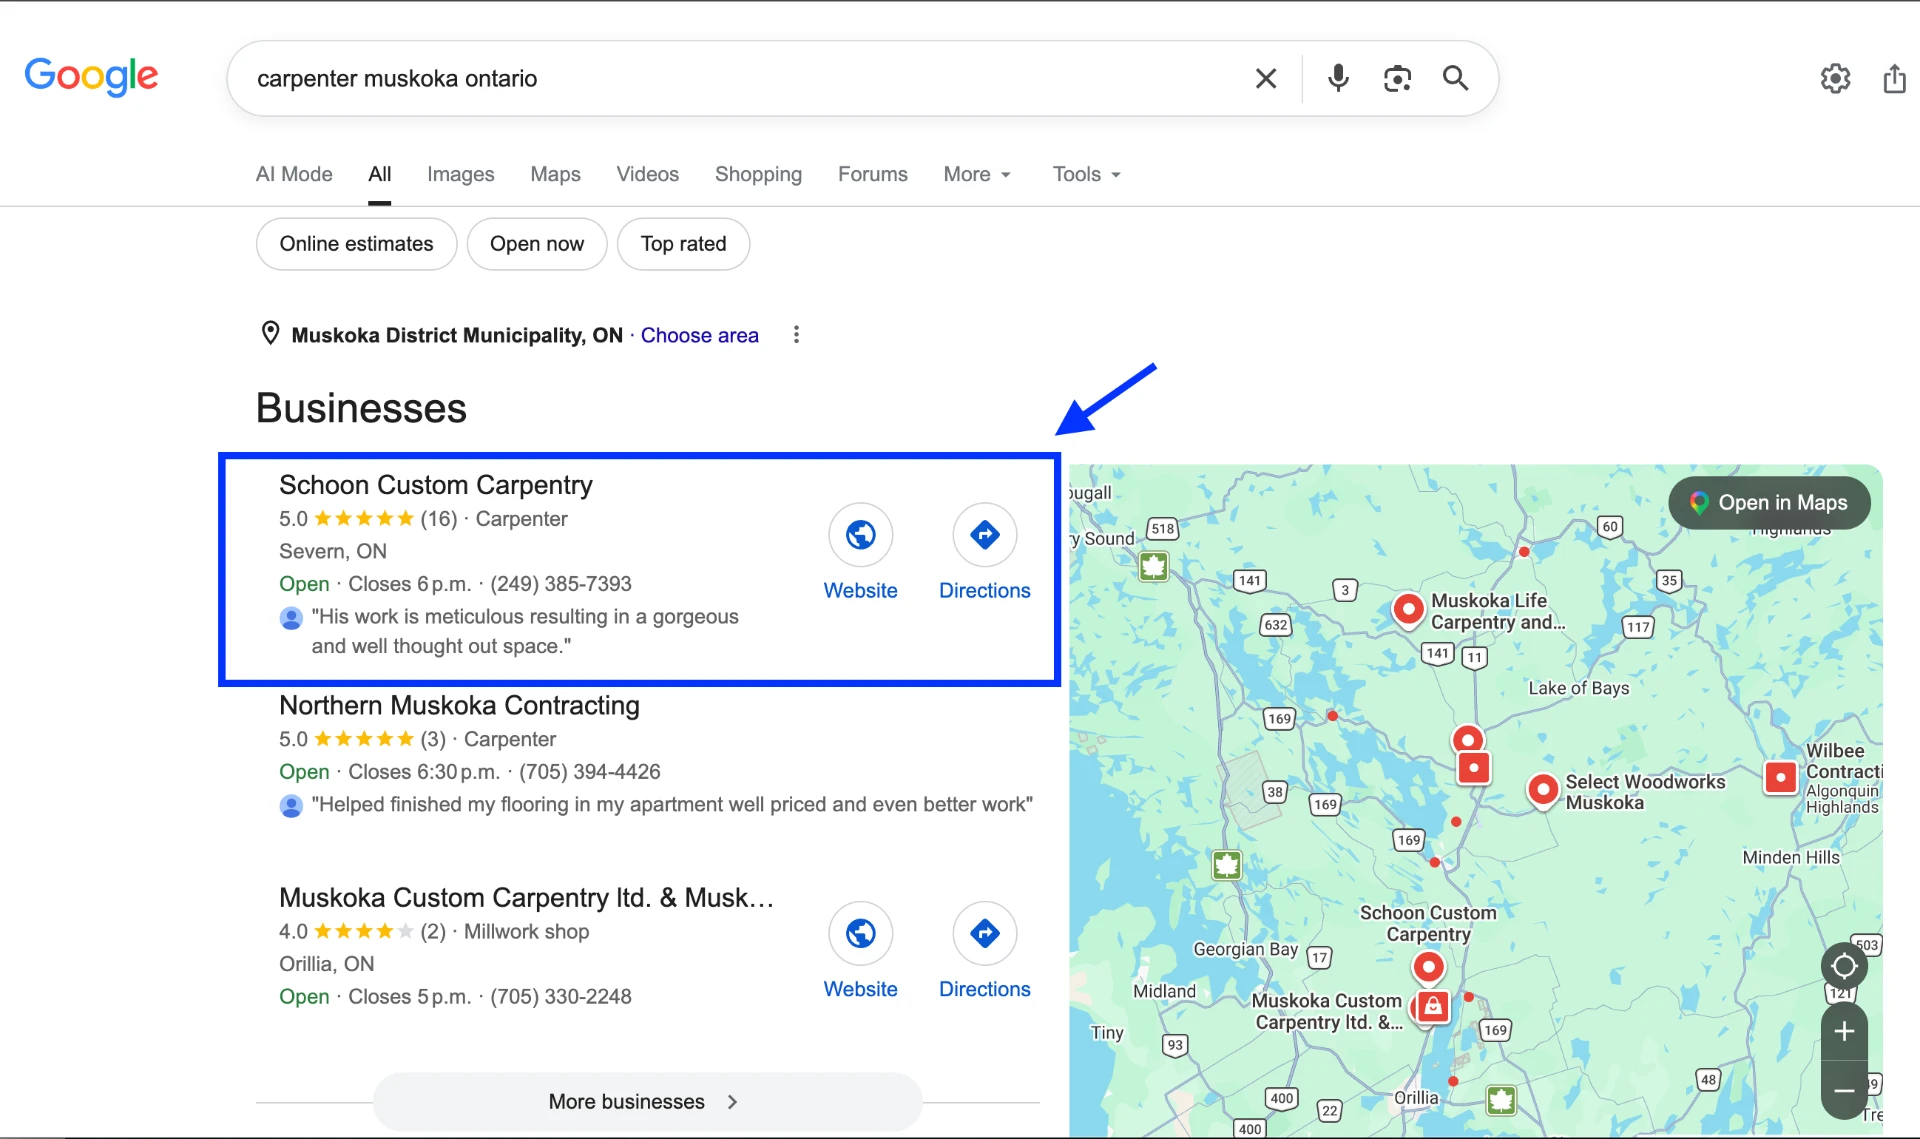The image size is (1920, 1139).
Task: Toggle the Online estimates filter chip
Action: (x=356, y=244)
